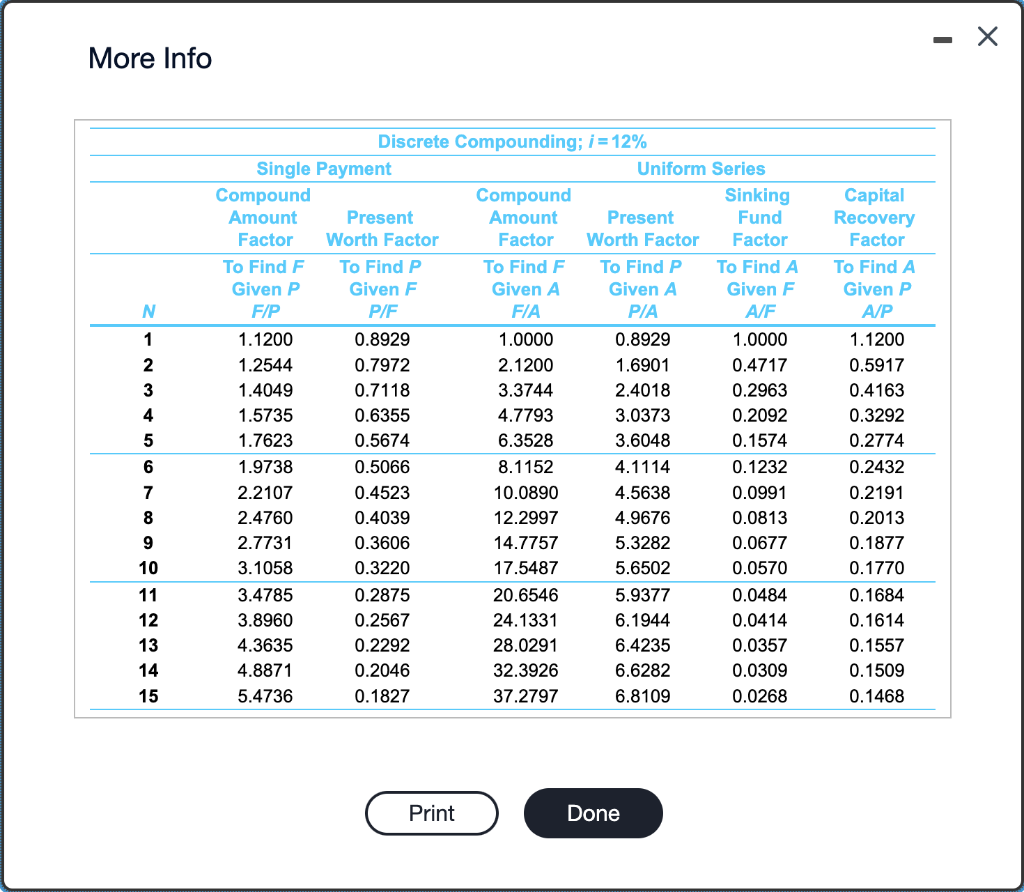Close the More Info dialog
The height and width of the screenshot is (892, 1024).
tap(987, 36)
